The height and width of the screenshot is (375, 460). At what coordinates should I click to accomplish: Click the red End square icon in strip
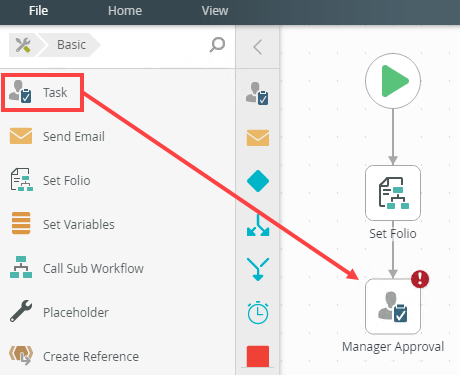258,356
